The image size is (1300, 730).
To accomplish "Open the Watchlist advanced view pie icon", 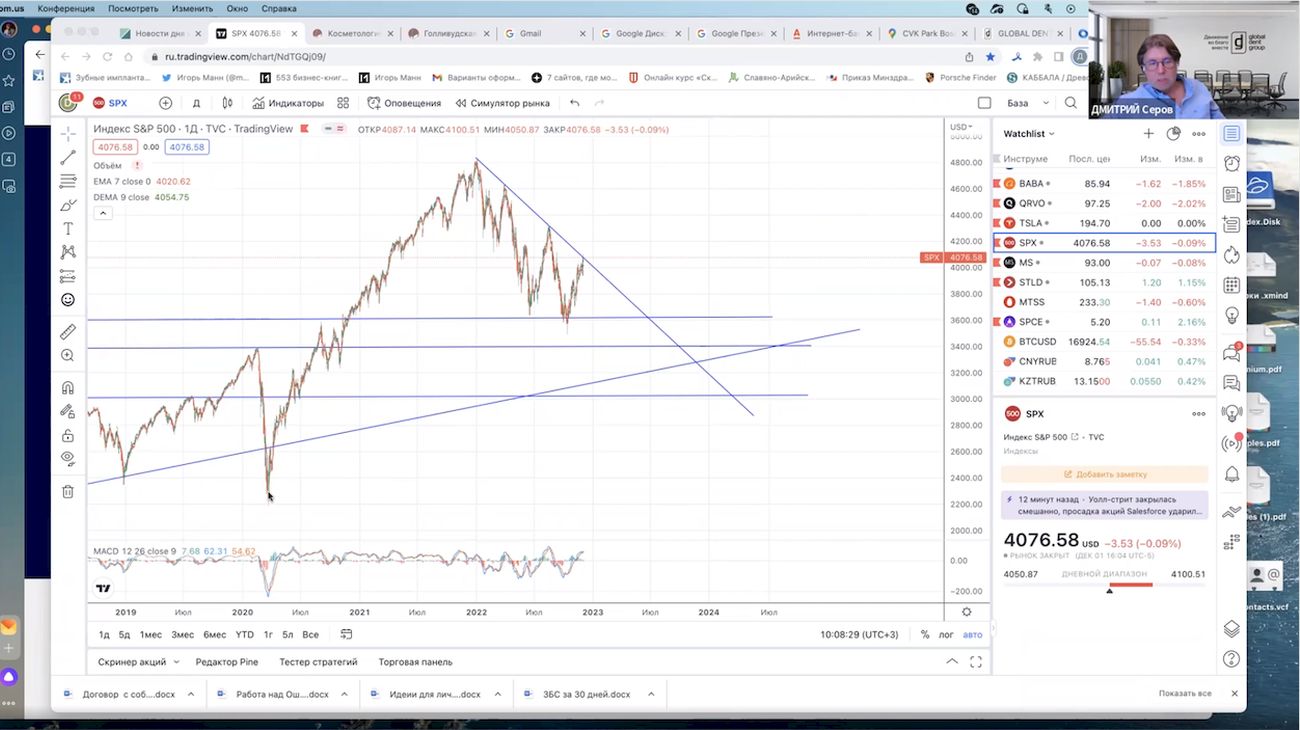I will pos(1174,133).
